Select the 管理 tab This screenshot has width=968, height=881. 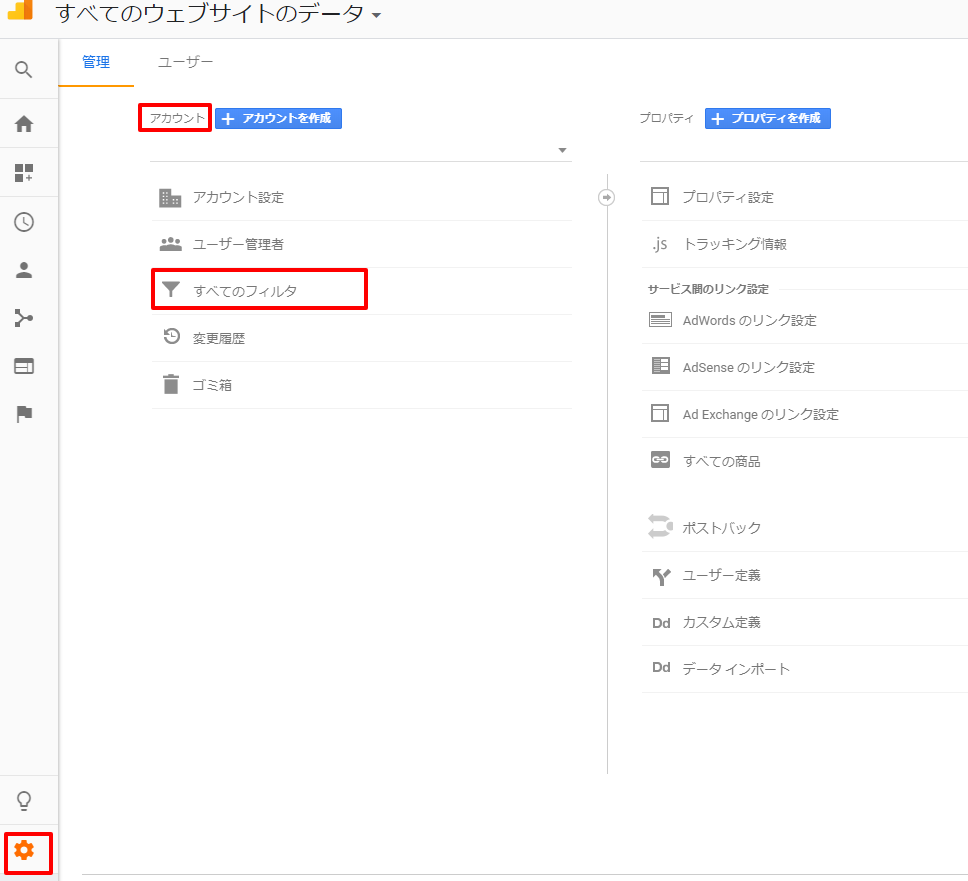click(x=96, y=62)
